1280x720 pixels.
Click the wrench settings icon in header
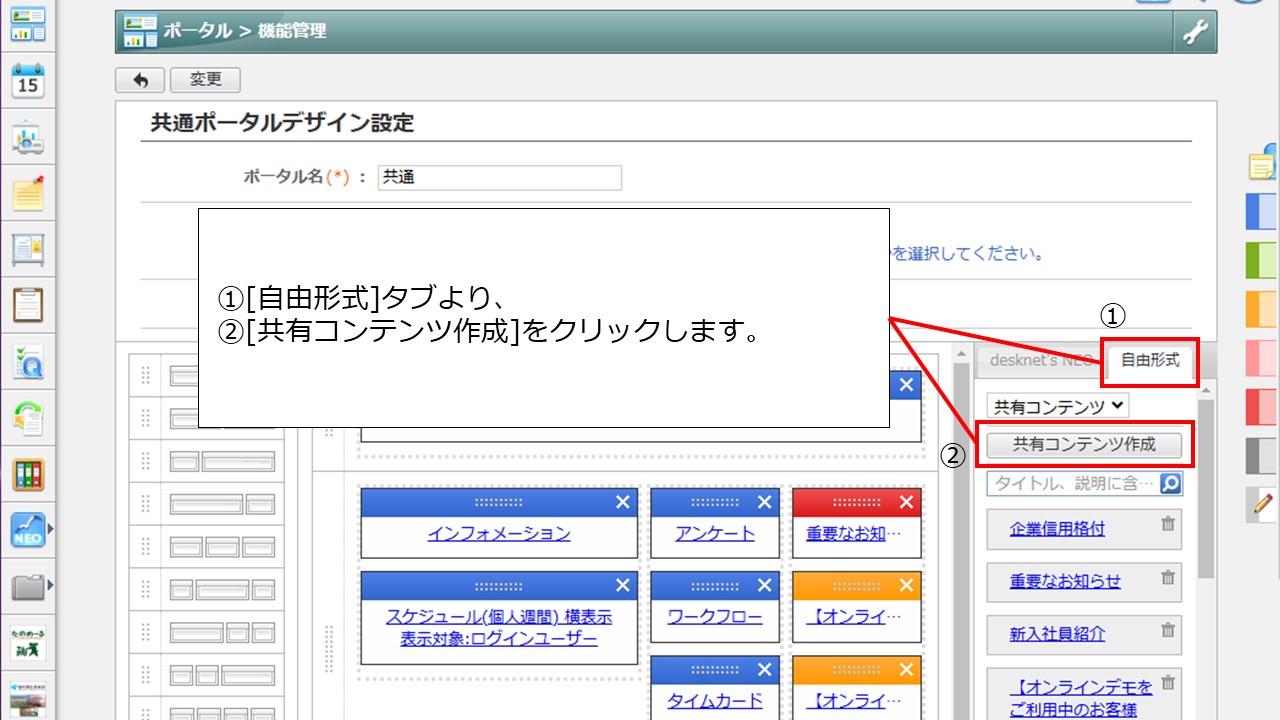tap(1195, 32)
